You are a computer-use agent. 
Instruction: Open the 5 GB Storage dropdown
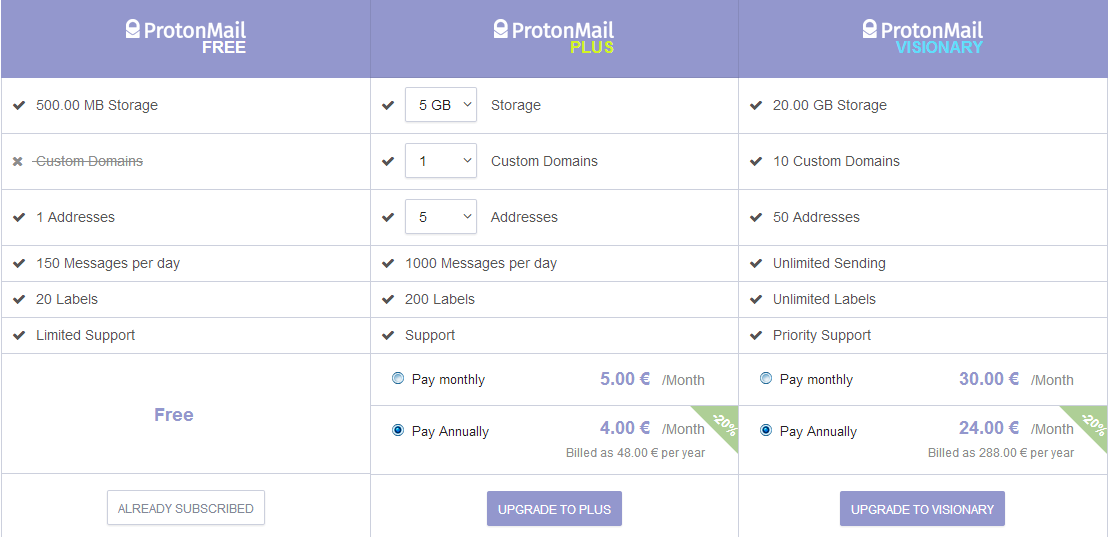(x=441, y=105)
